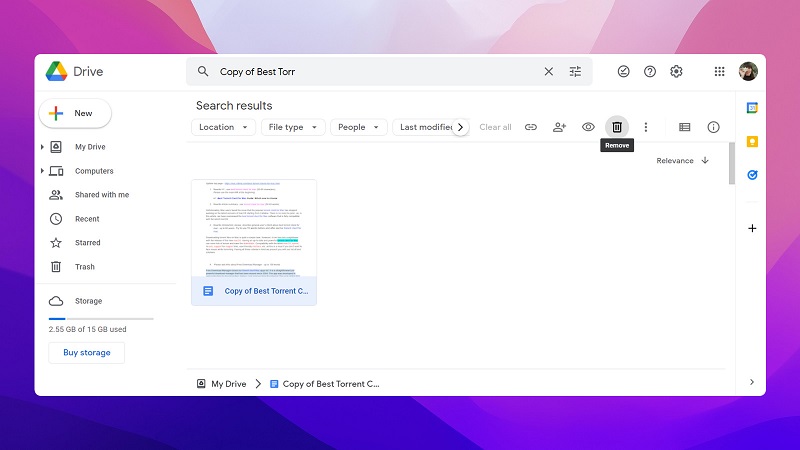The image size is (800, 450).
Task: Show more filter chips with the chevron
Action: (x=460, y=127)
